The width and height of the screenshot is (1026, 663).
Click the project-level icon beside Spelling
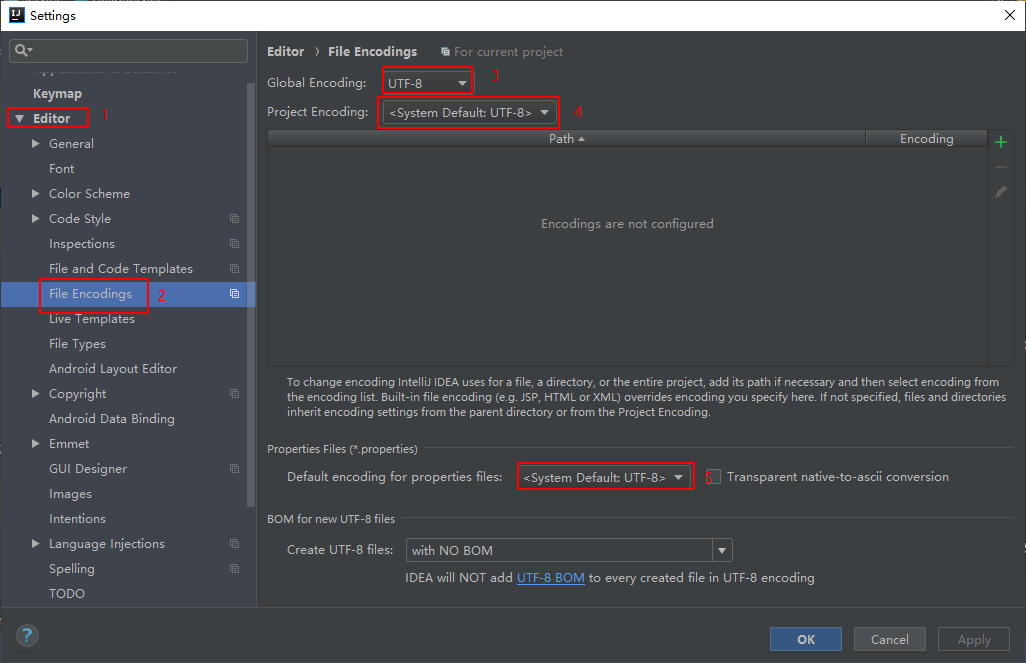(234, 569)
